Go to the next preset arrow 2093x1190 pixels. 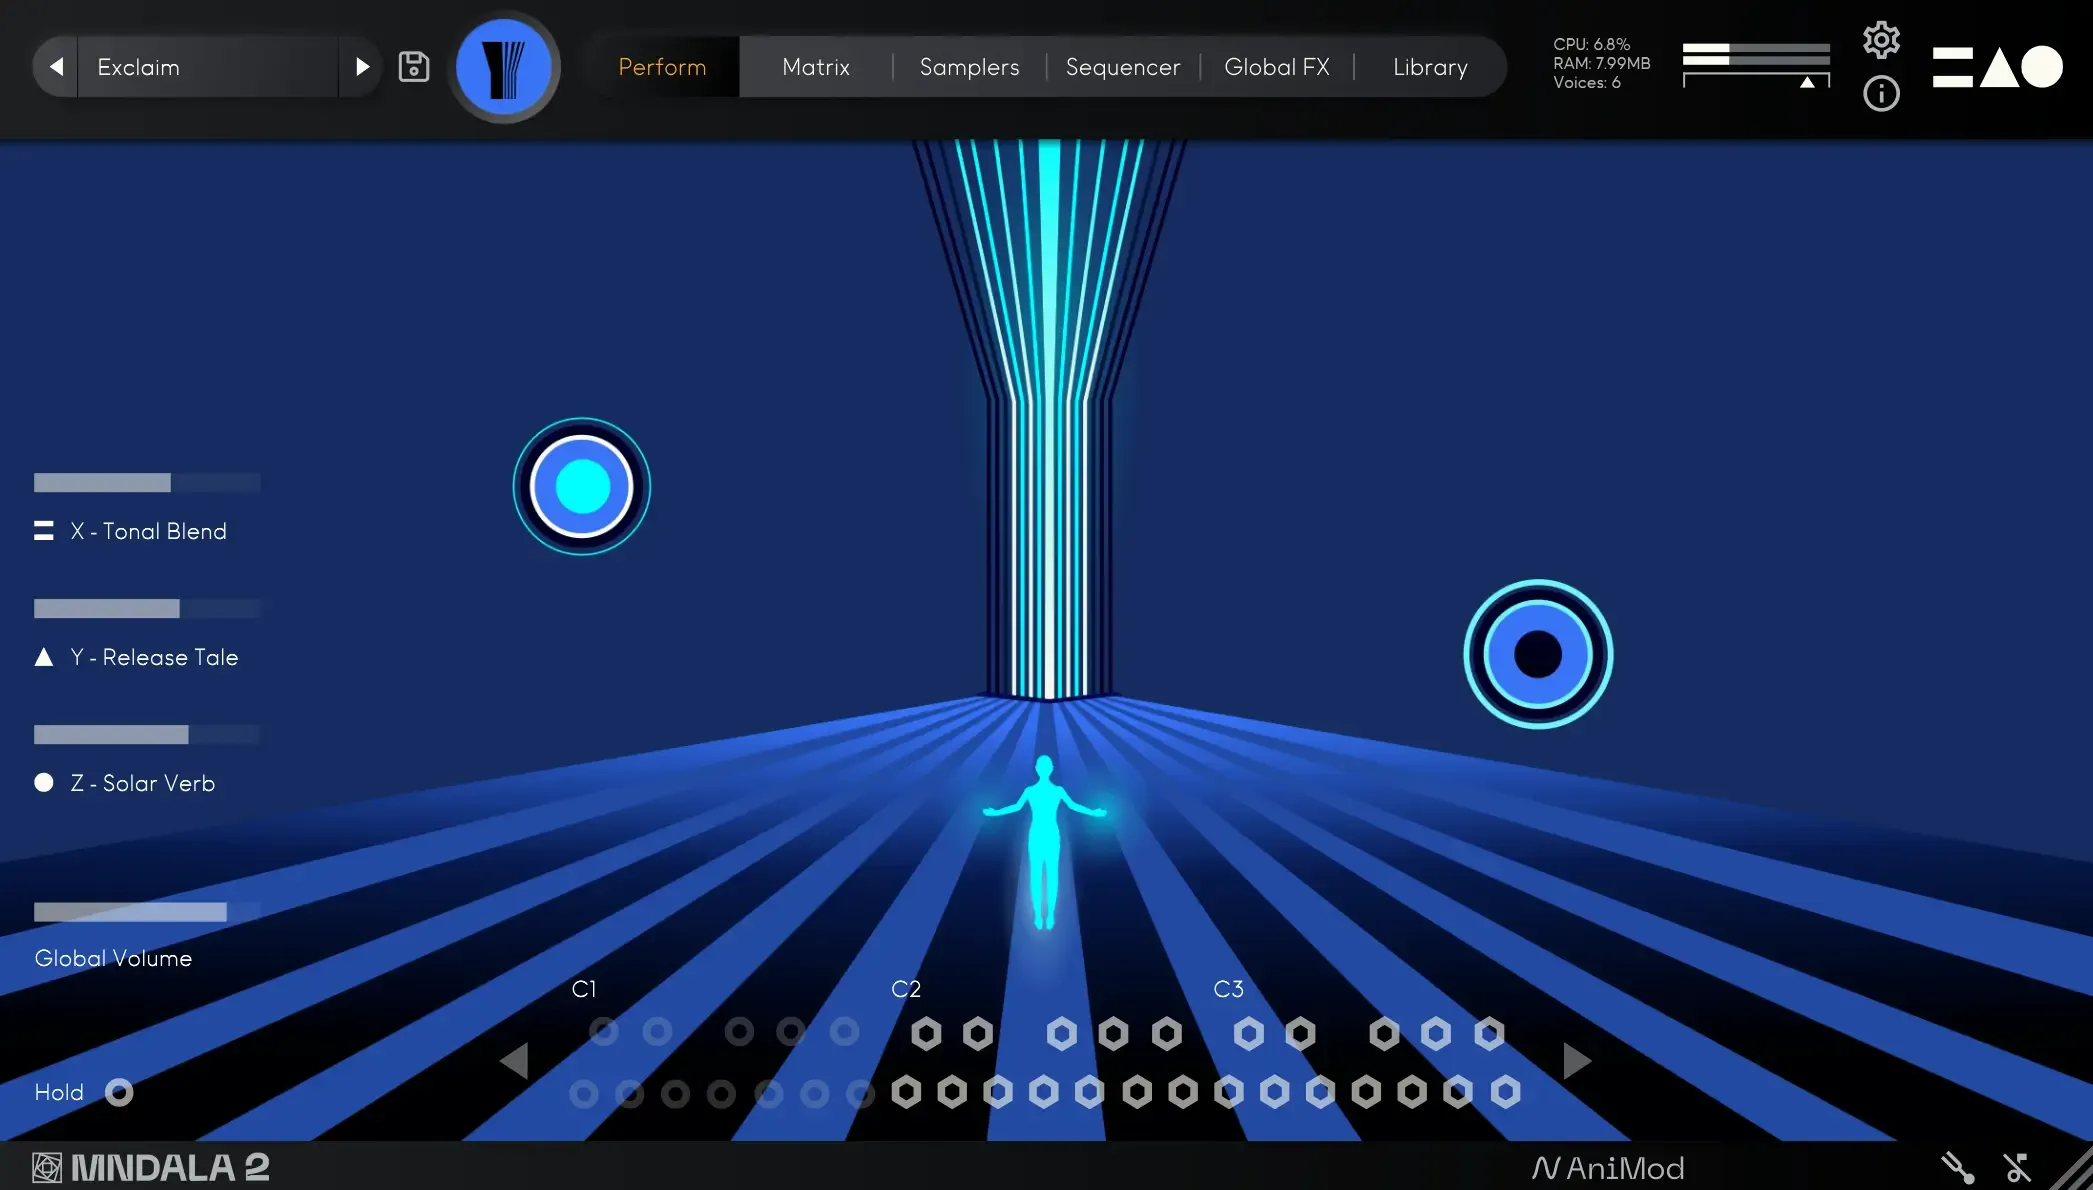click(x=362, y=67)
